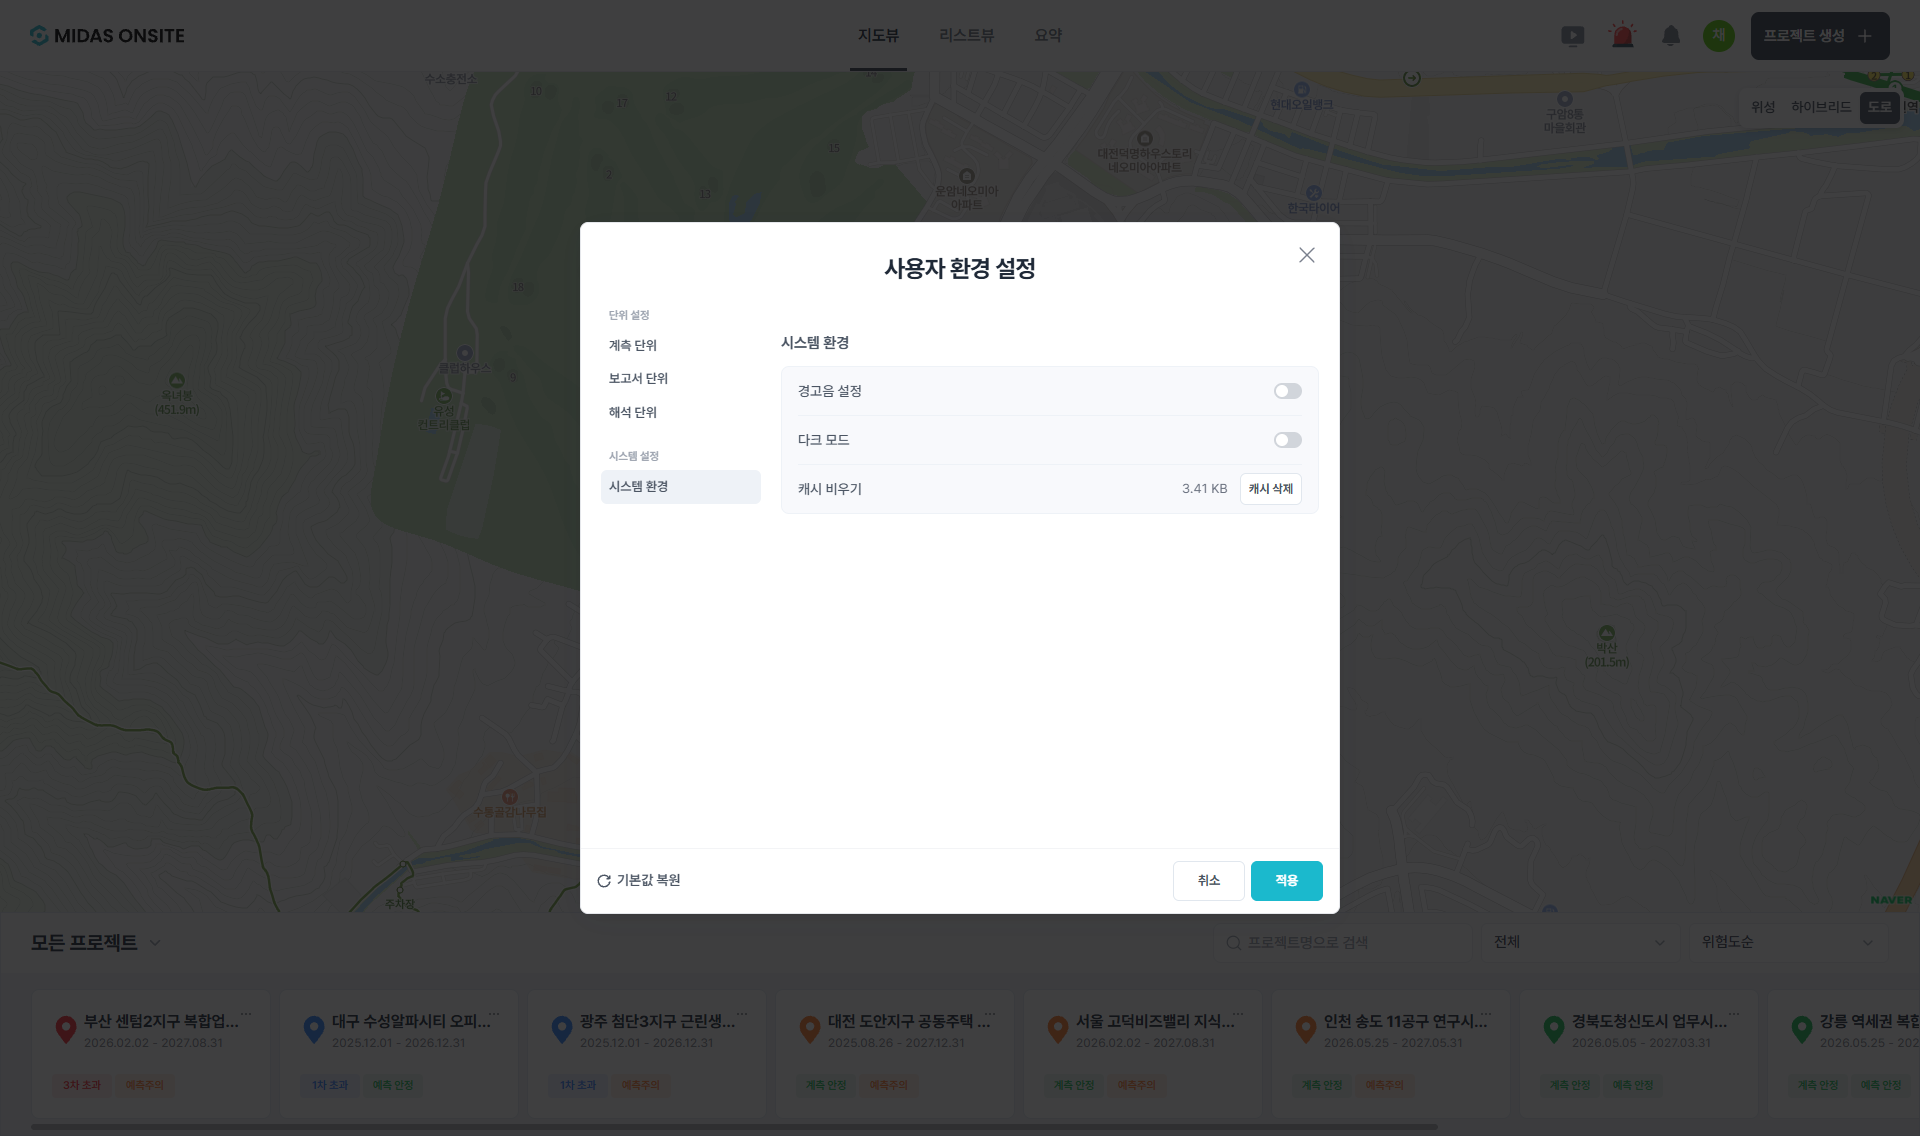Click the search magnifier icon

coord(1234,943)
